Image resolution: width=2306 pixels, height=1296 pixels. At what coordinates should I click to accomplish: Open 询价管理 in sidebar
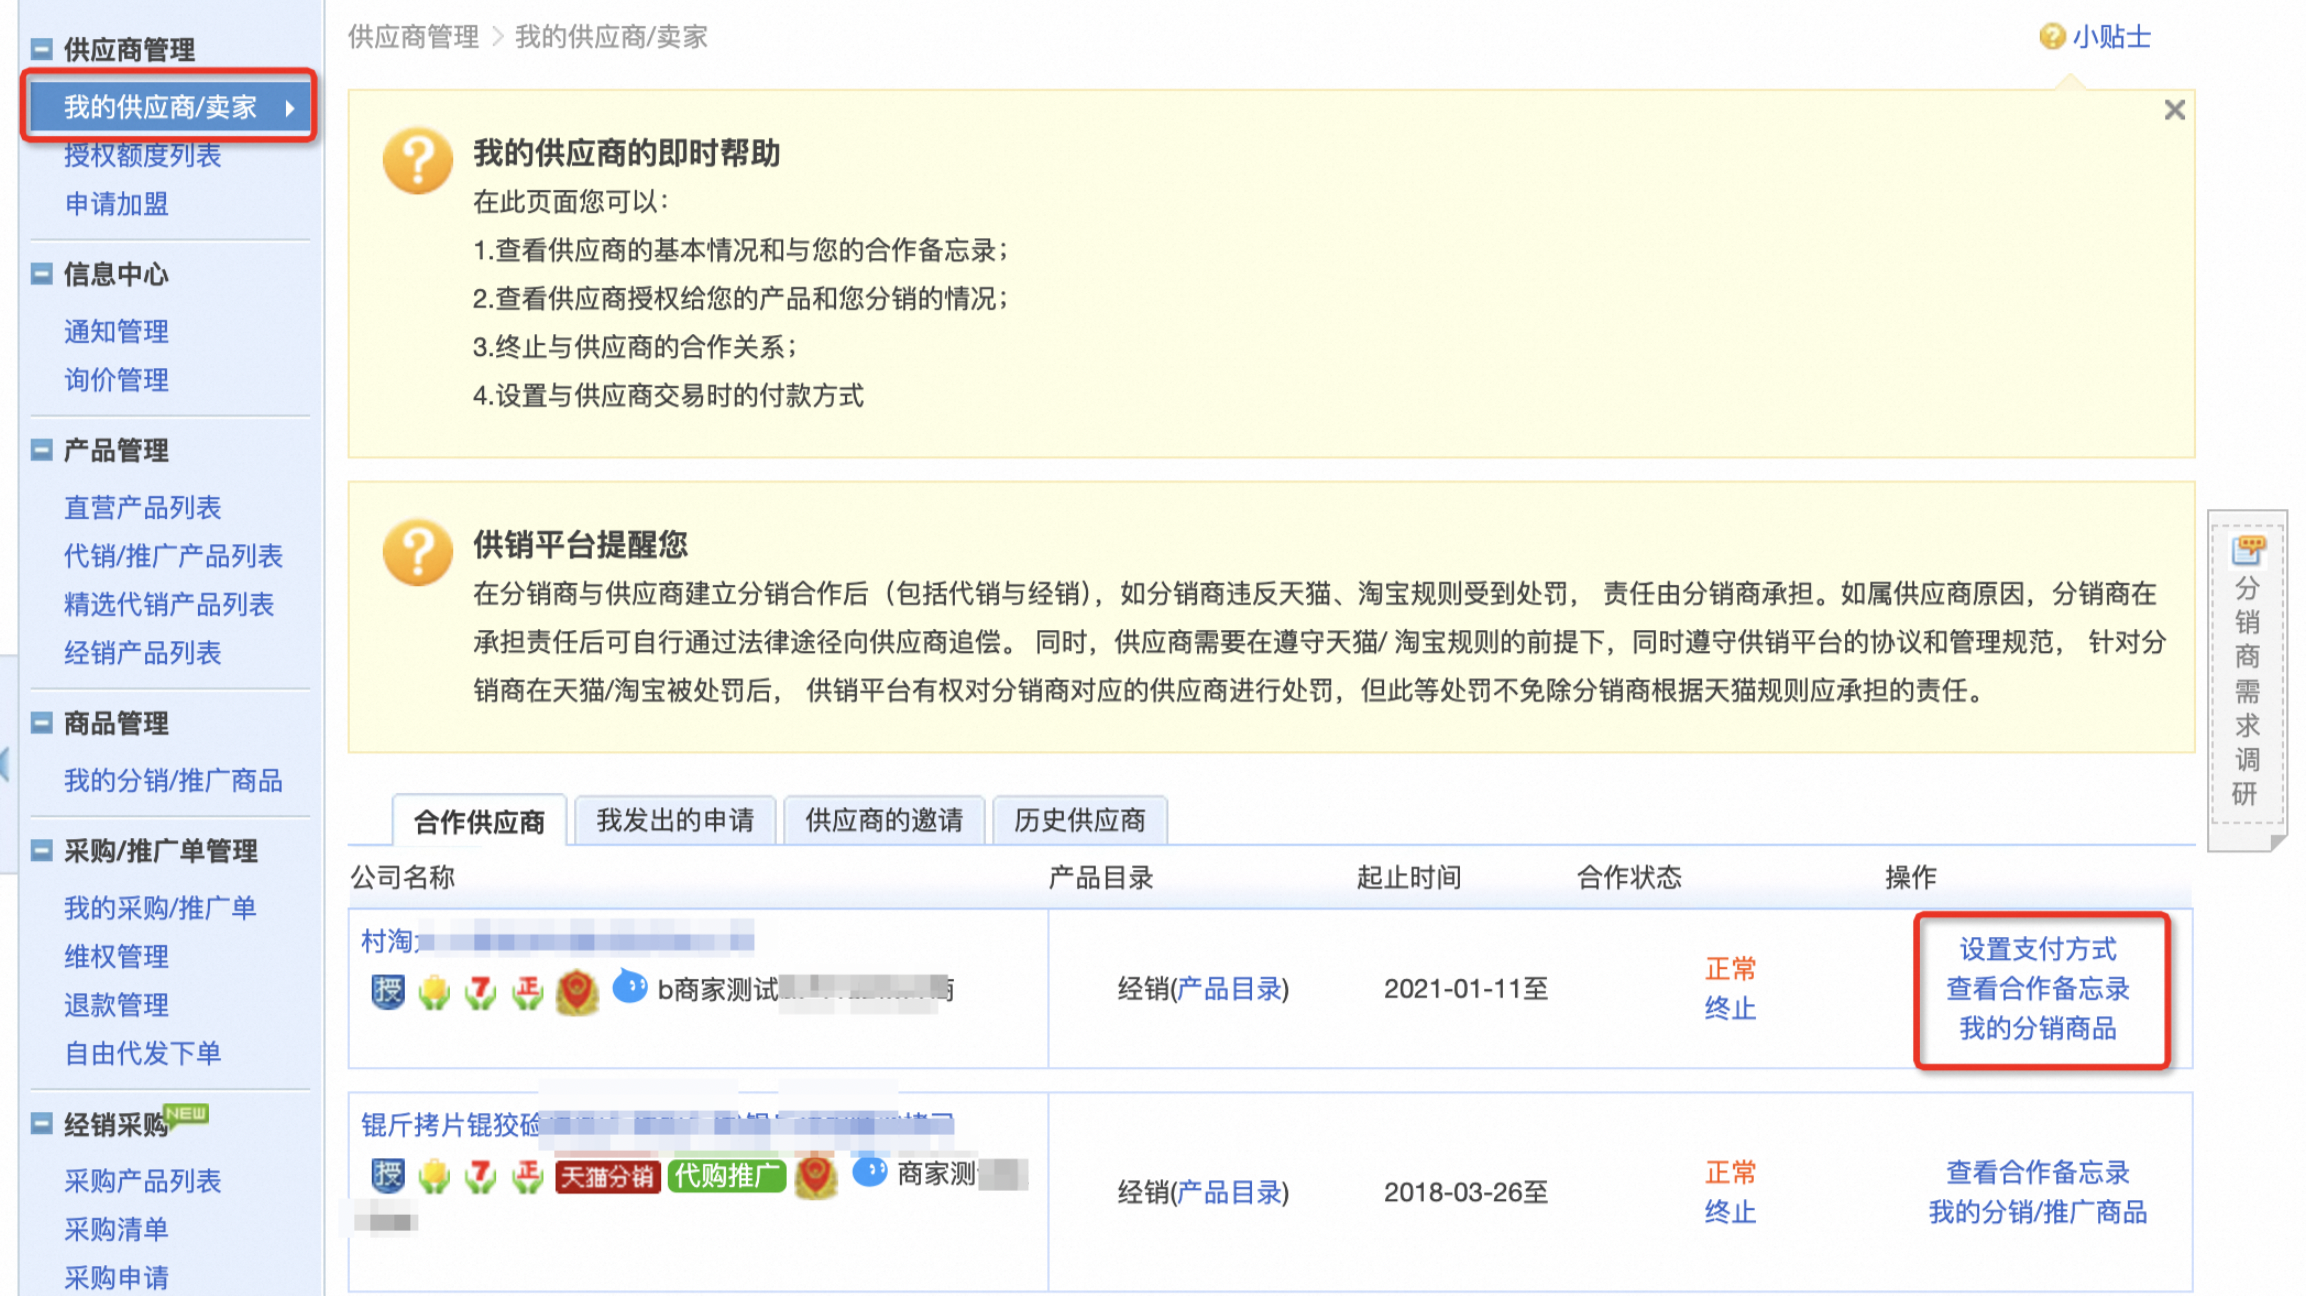117,380
